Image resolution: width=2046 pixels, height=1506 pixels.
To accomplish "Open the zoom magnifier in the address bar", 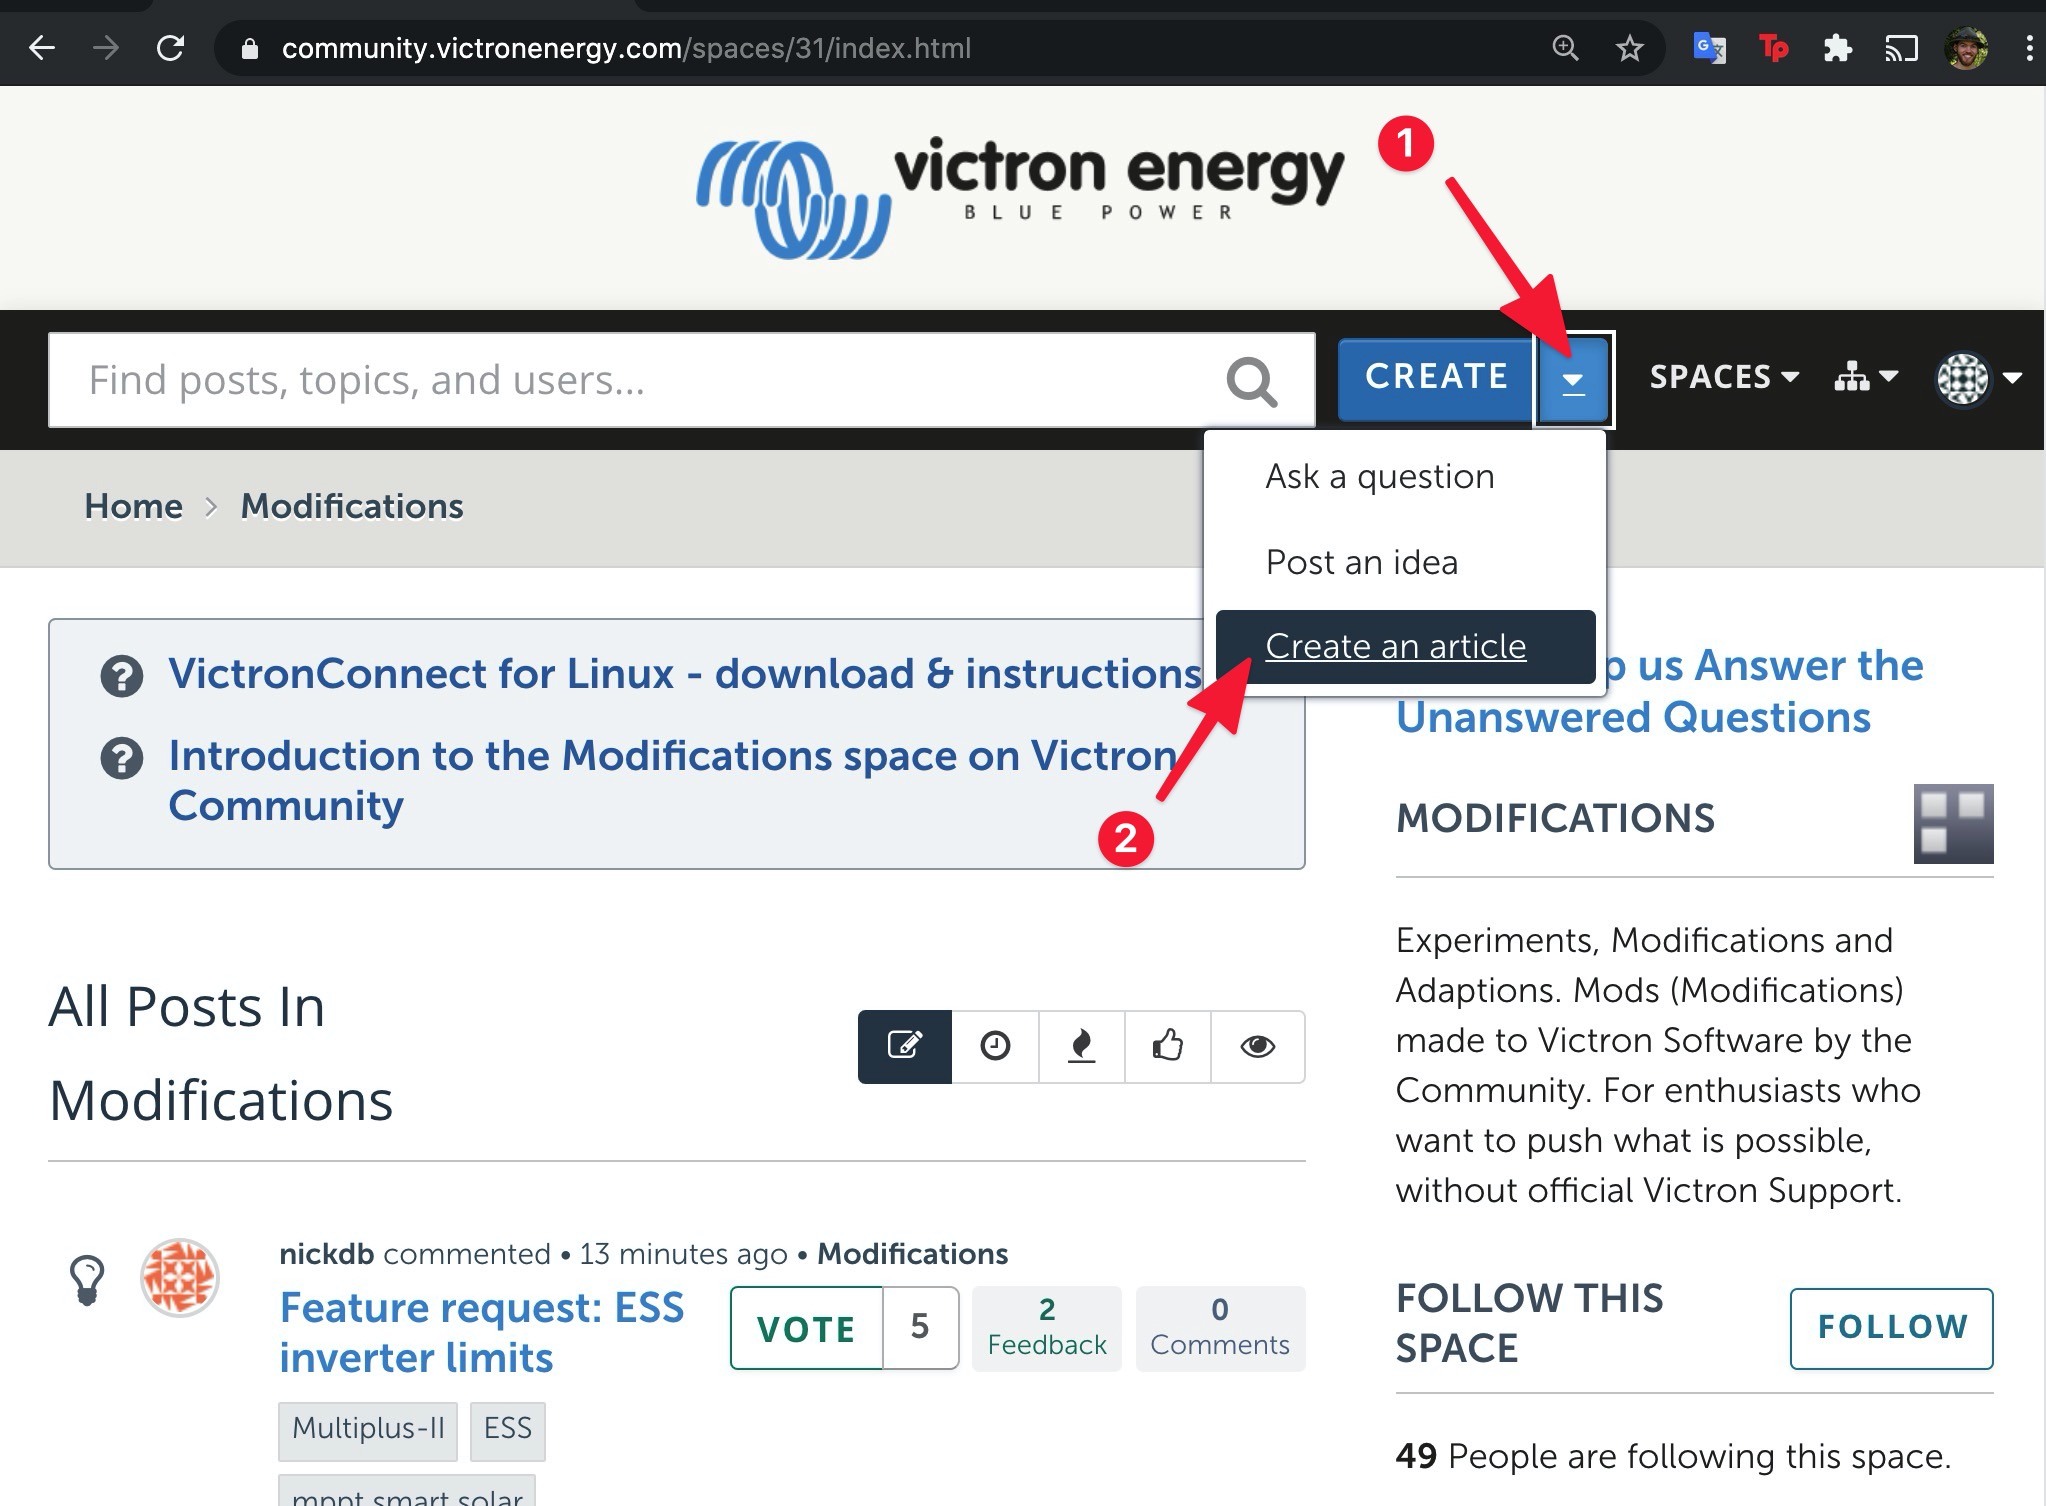I will coord(1565,48).
